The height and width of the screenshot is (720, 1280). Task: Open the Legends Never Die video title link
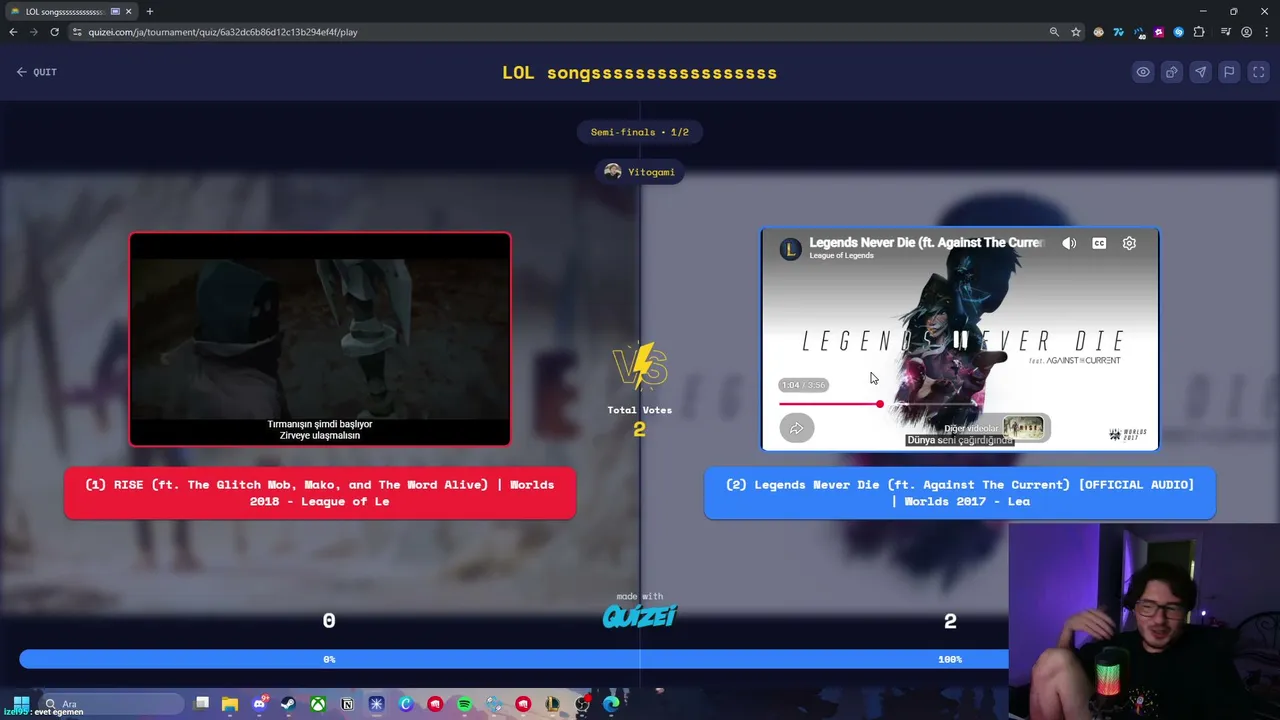point(926,242)
